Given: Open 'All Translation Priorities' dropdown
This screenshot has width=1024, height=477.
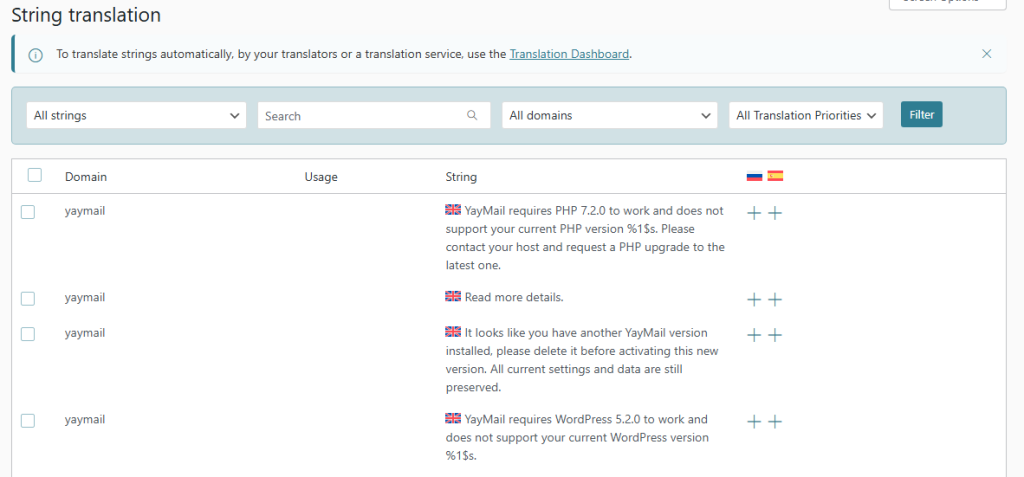Looking at the screenshot, I should (x=806, y=115).
